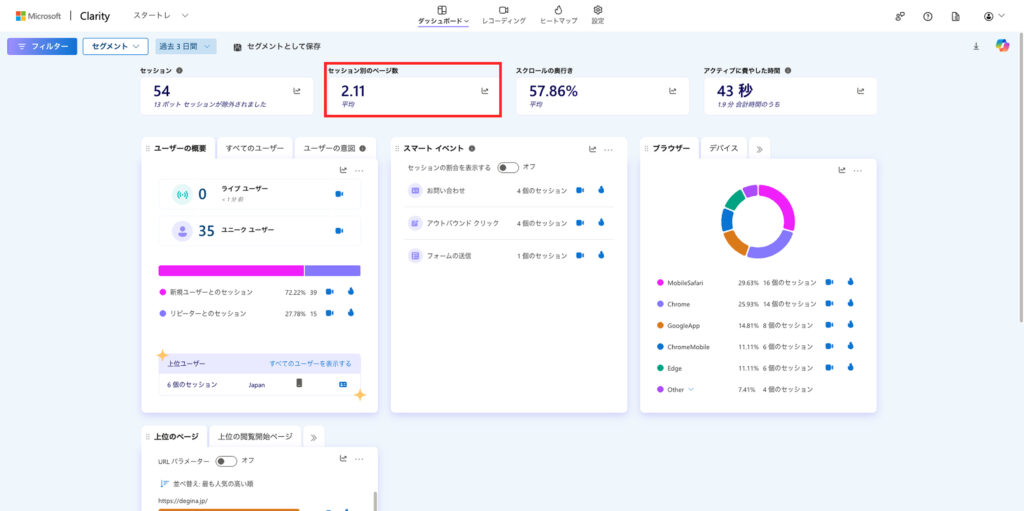Click the magenta segment of the browser donut chart
Image resolution: width=1024 pixels, height=511 pixels.
(781, 203)
